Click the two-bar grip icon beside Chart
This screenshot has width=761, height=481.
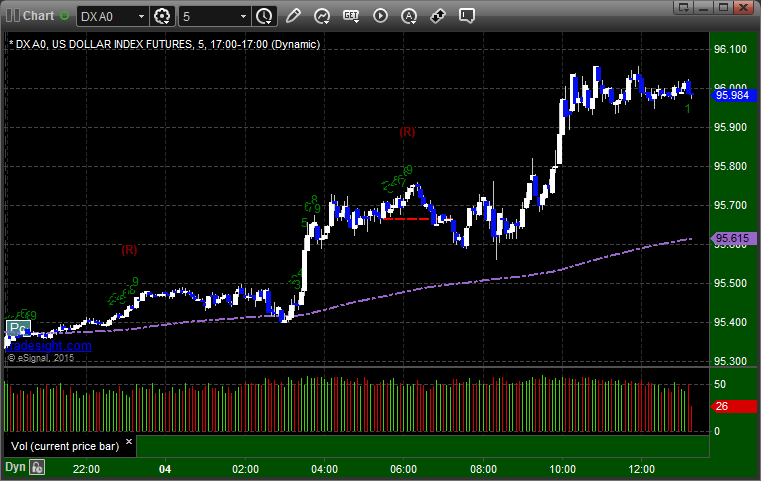tap(13, 16)
